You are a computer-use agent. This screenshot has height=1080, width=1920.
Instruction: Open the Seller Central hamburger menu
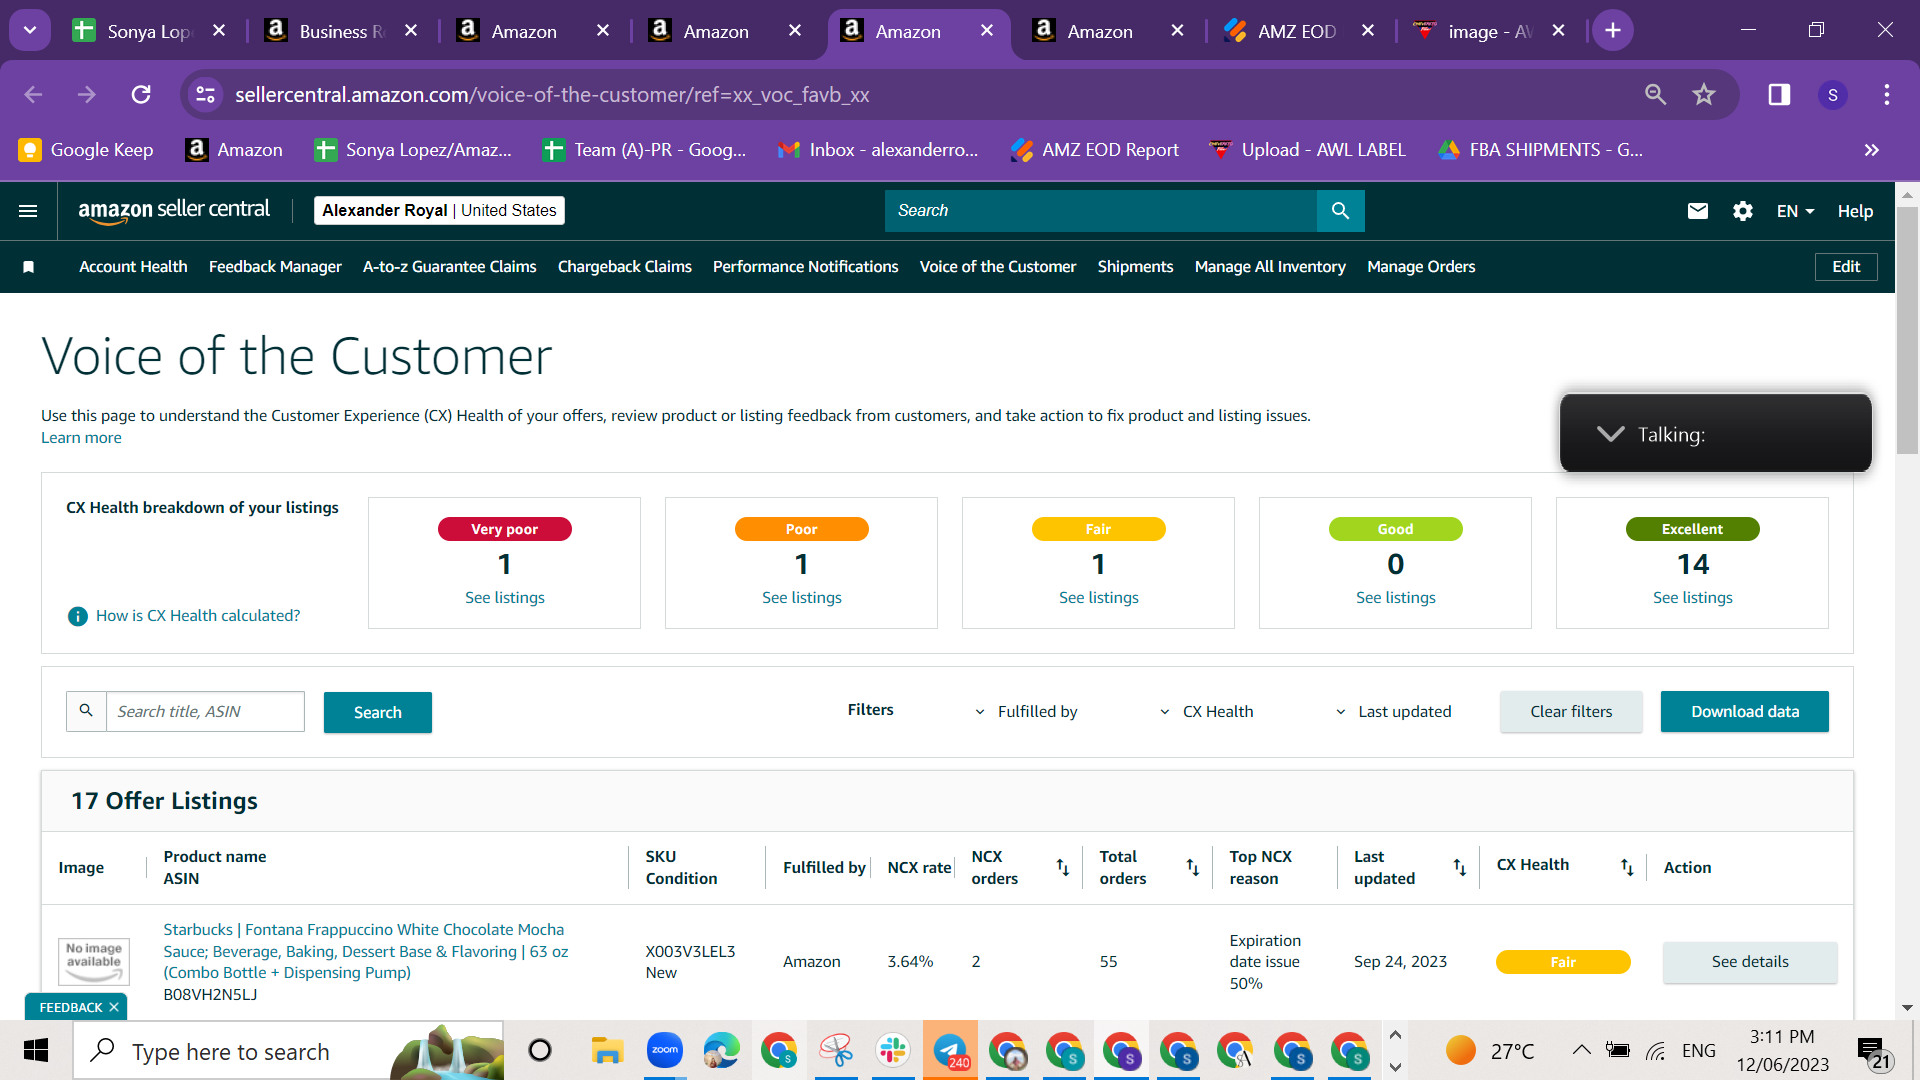[28, 211]
